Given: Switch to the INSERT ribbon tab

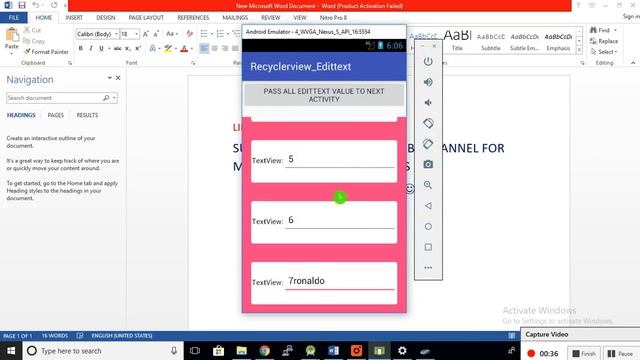Looking at the screenshot, I should click(x=74, y=18).
